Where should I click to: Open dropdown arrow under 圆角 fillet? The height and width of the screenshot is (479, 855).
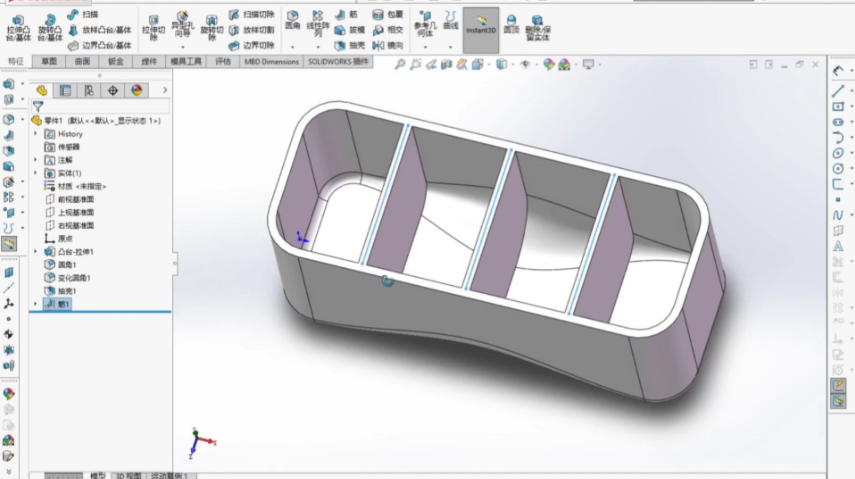(x=293, y=47)
